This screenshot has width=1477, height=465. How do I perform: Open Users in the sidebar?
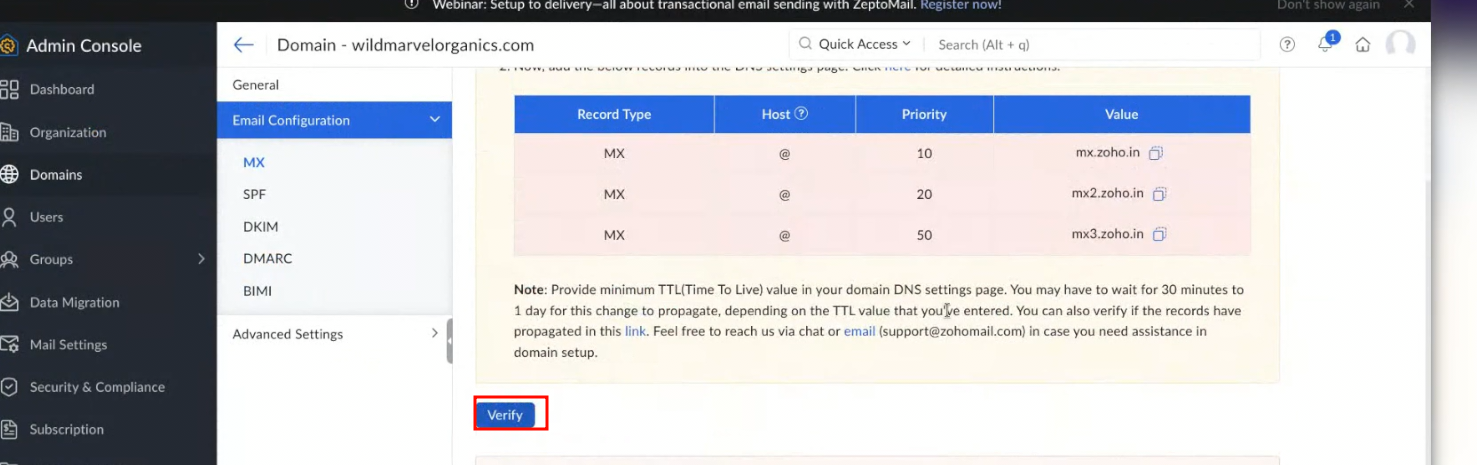coord(46,217)
